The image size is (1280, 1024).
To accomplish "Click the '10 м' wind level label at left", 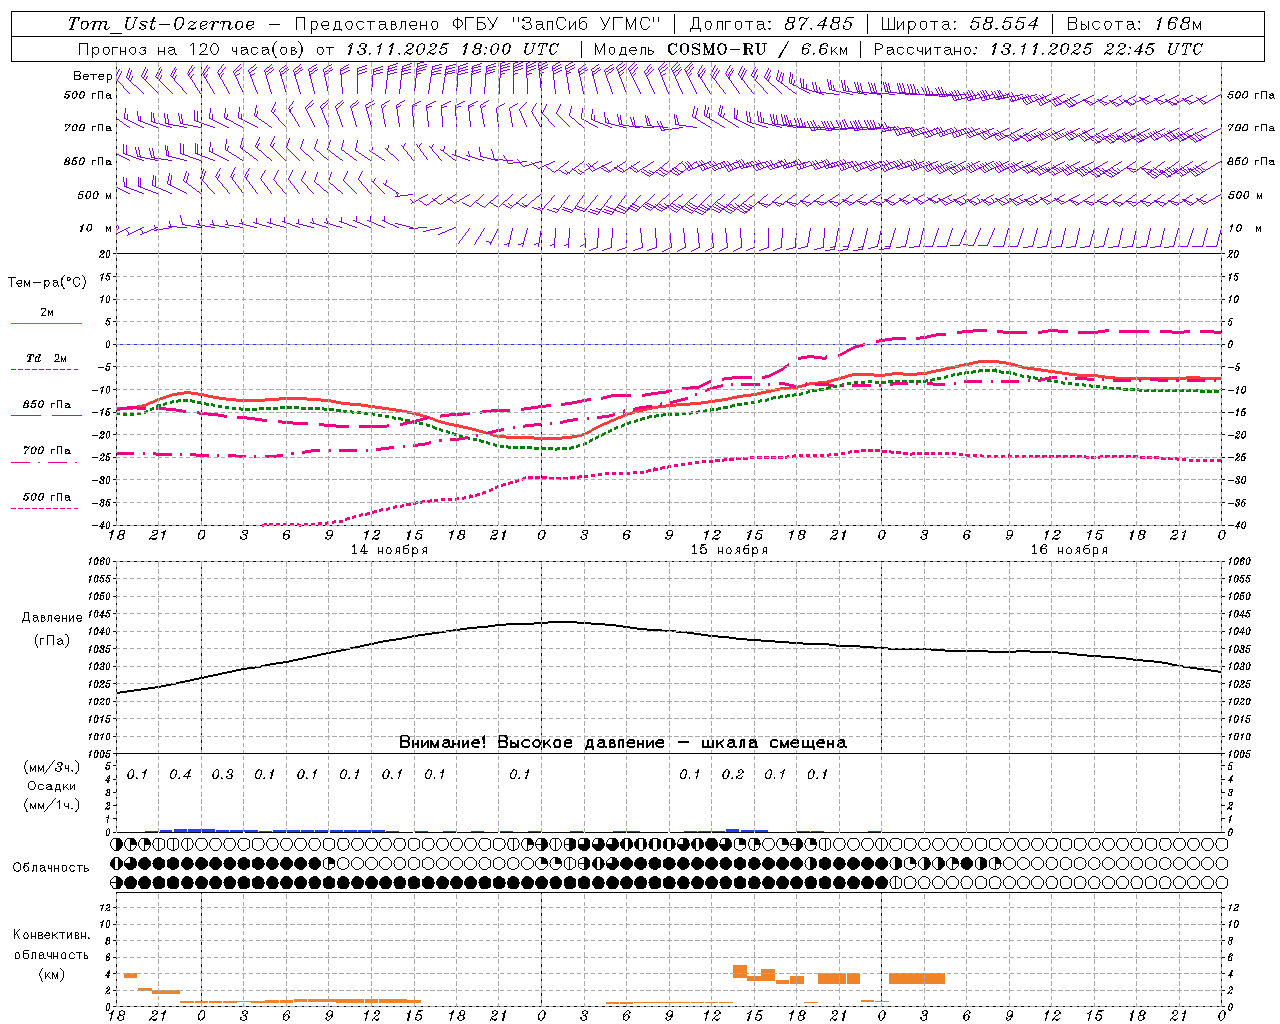I will 96,228.
